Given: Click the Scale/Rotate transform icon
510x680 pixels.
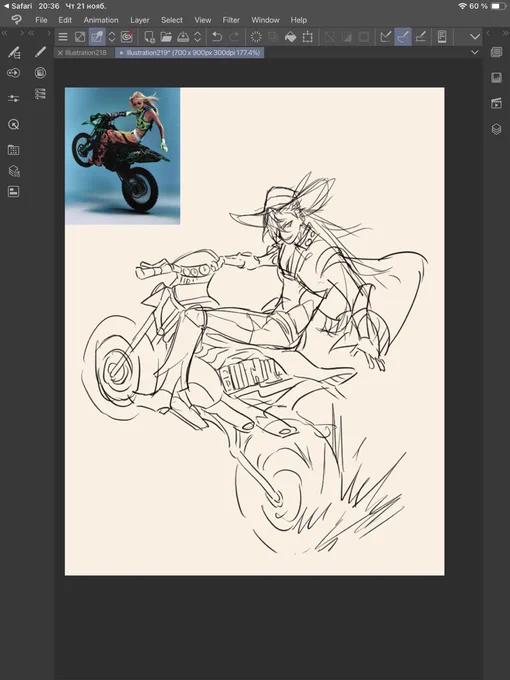Looking at the screenshot, I should pyautogui.click(x=307, y=37).
